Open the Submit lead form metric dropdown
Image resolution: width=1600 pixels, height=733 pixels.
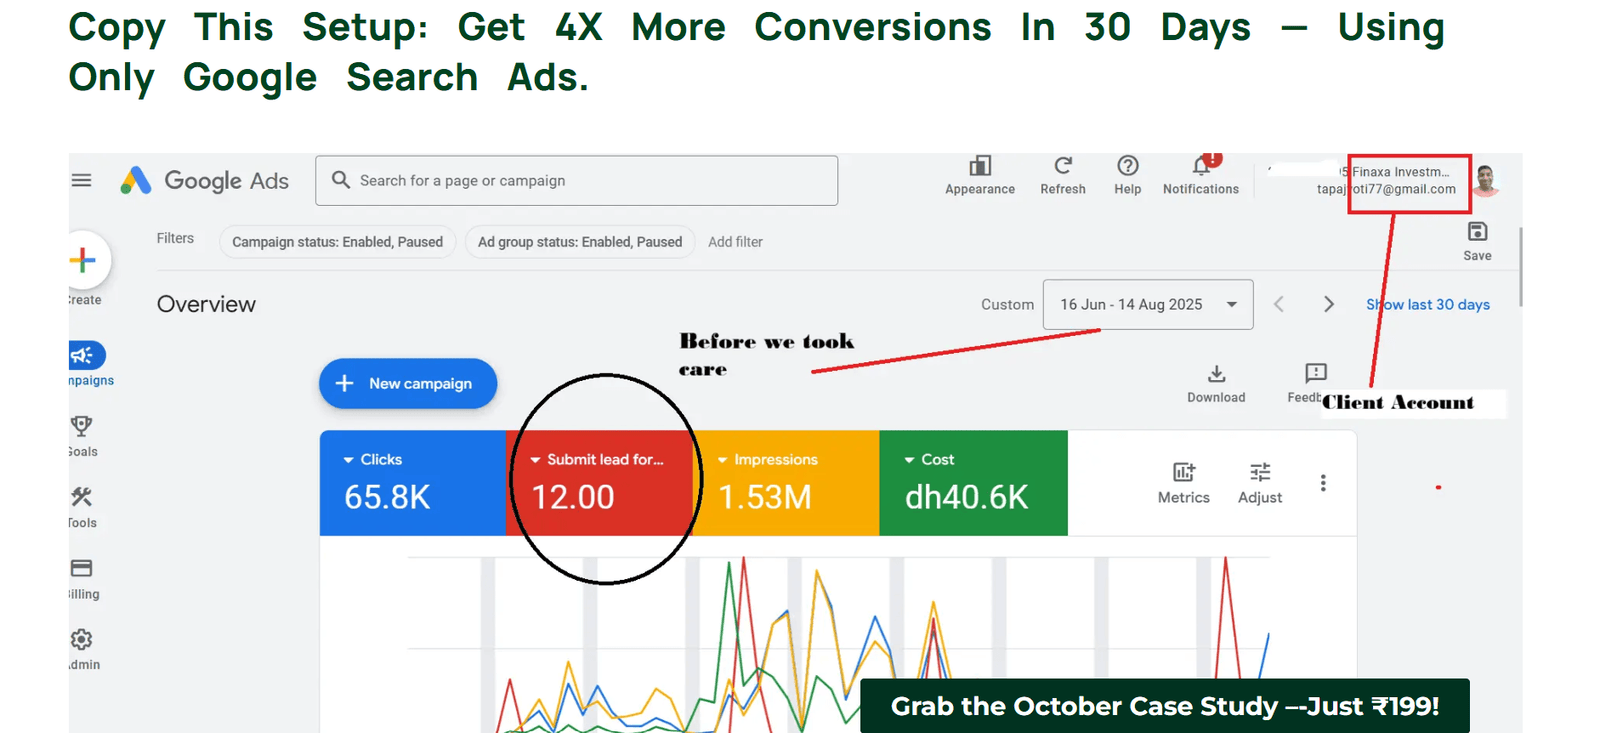click(597, 459)
